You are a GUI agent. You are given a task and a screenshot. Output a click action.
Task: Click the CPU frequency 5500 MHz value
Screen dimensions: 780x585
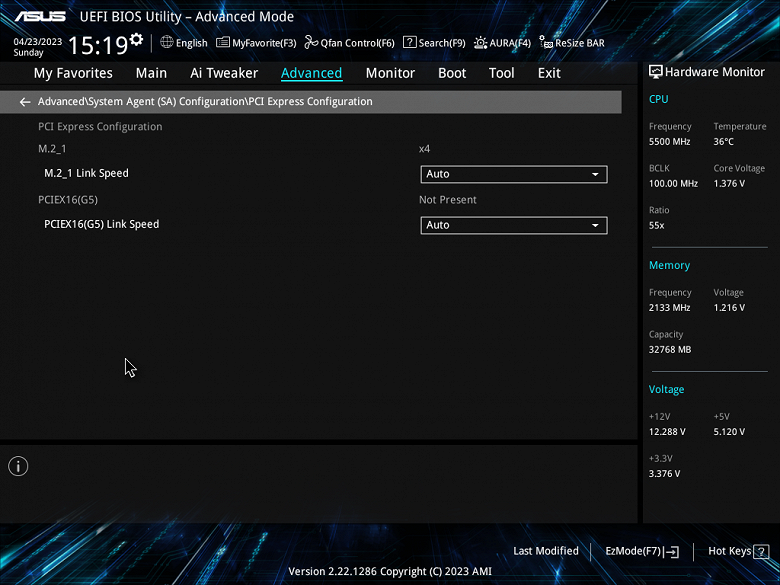(669, 142)
